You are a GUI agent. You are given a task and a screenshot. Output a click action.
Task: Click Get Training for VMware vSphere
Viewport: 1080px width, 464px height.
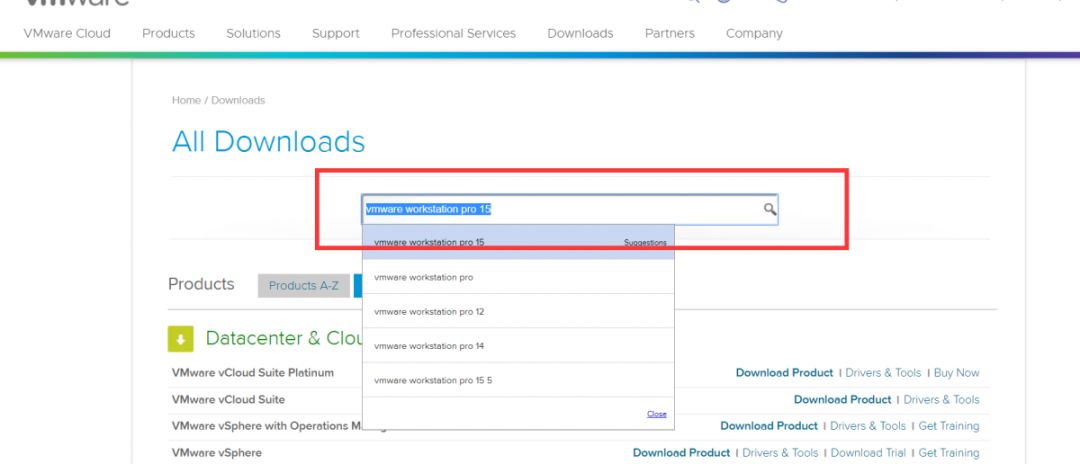[949, 452]
